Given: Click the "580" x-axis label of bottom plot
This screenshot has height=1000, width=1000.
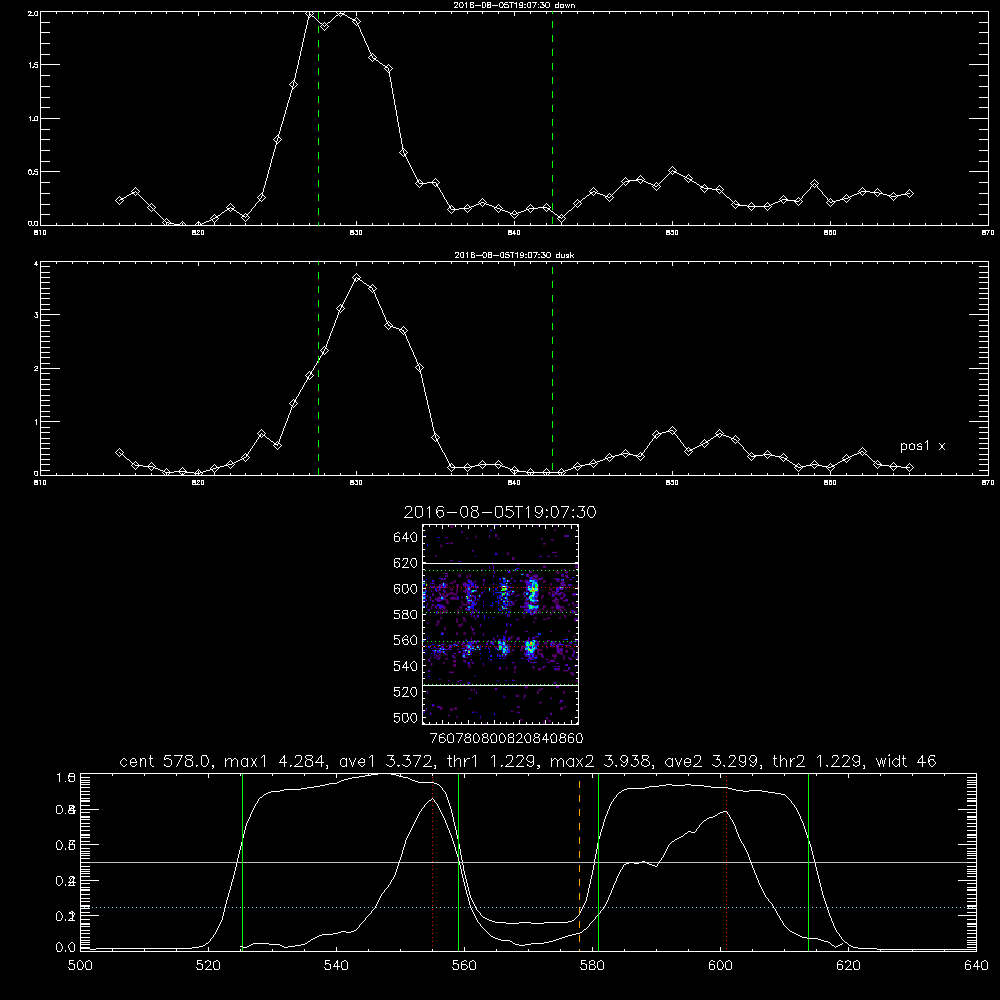Looking at the screenshot, I should click(592, 966).
